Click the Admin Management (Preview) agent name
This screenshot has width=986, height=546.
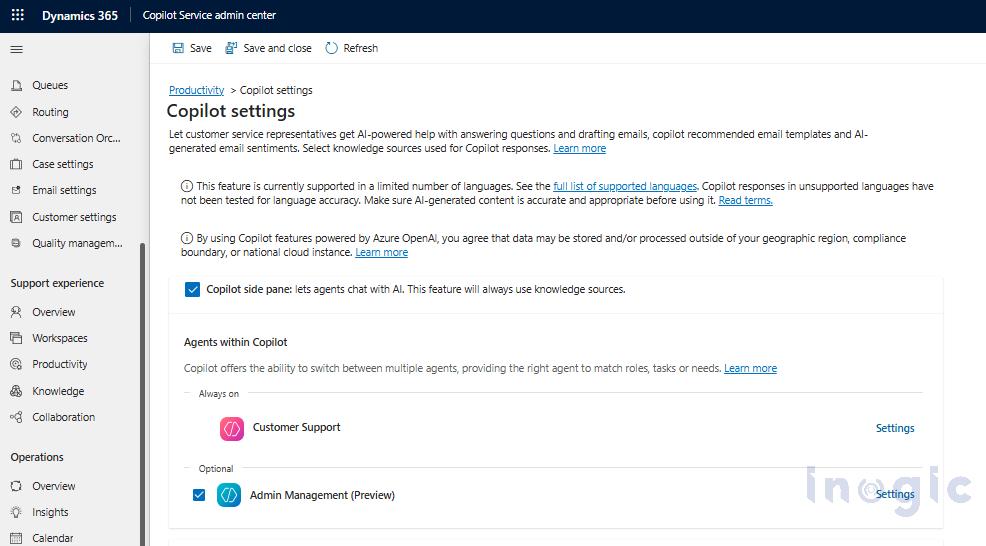pos(322,495)
